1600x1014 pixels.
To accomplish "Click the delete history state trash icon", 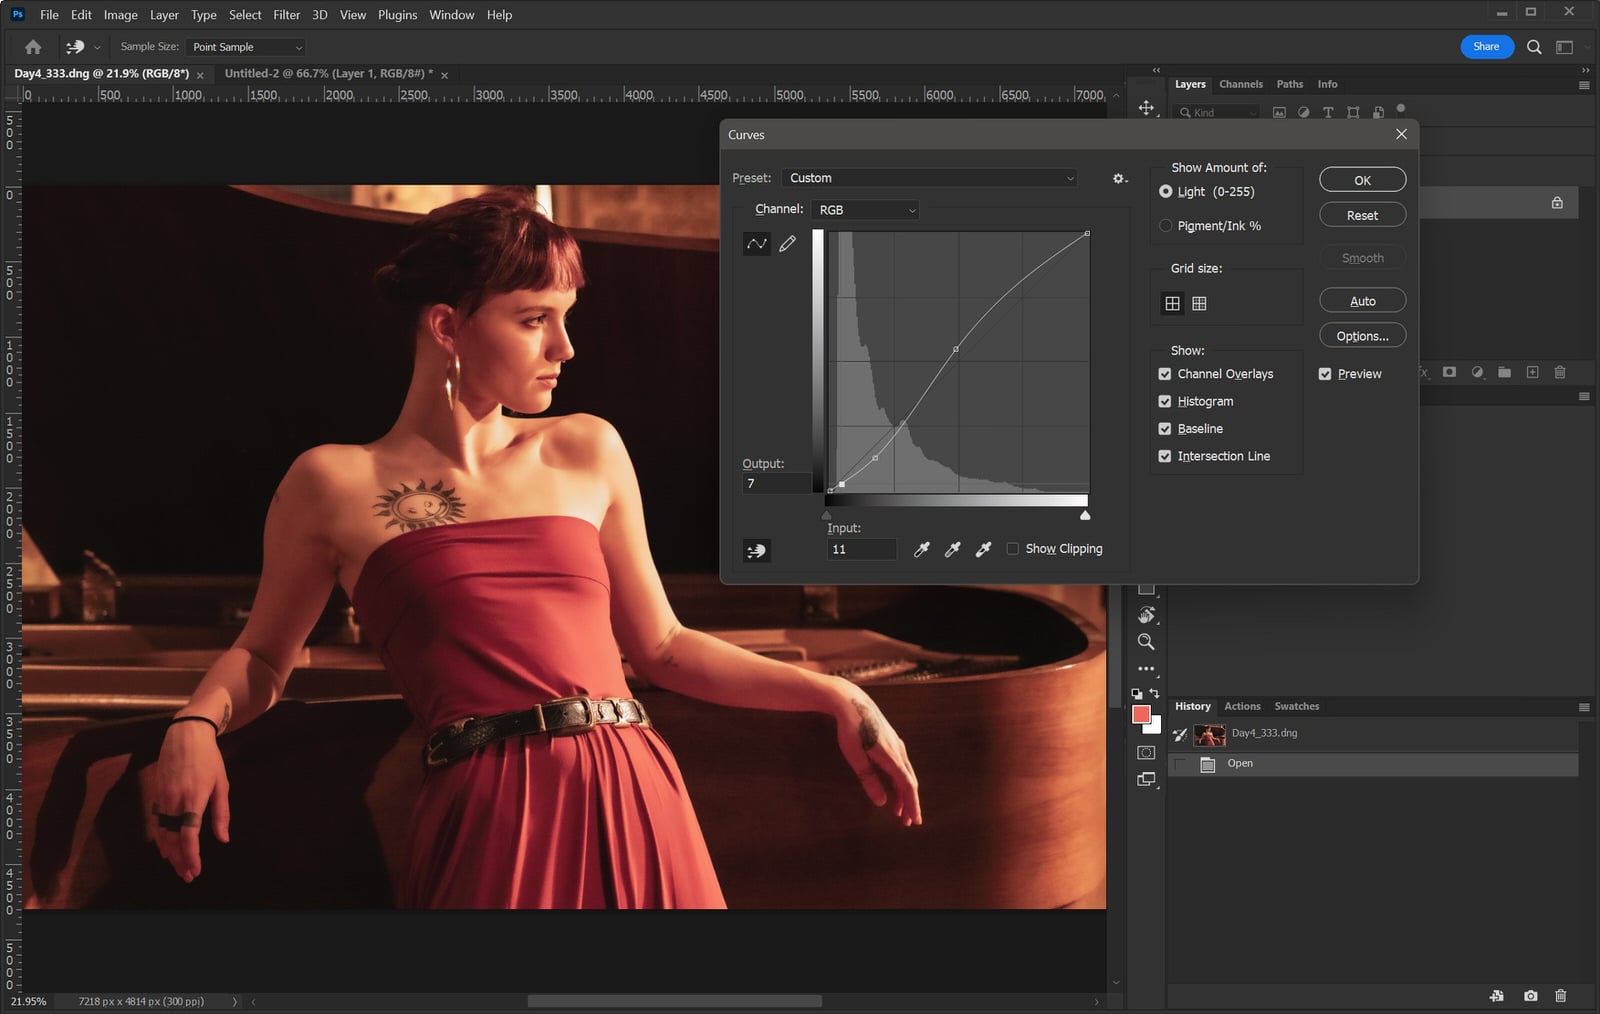I will tap(1561, 996).
